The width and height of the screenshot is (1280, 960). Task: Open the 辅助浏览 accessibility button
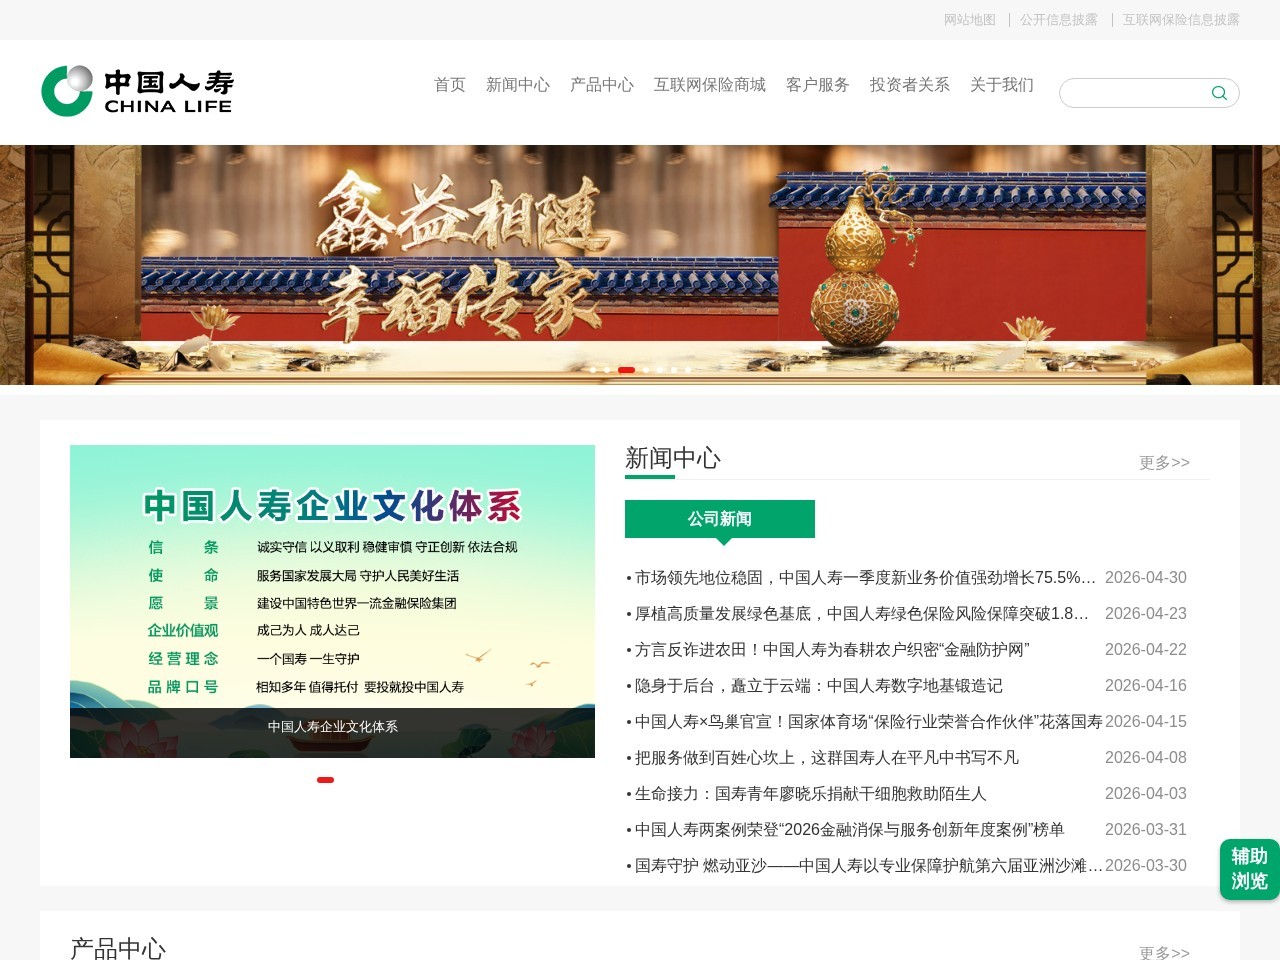pos(1249,869)
